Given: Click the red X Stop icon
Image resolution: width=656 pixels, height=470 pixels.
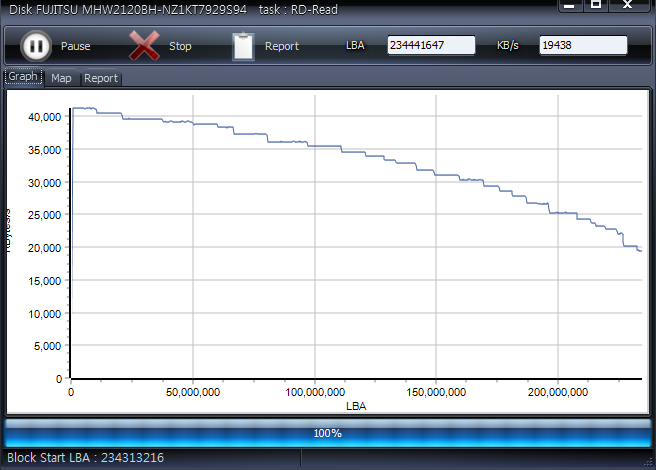Looking at the screenshot, I should click(144, 46).
